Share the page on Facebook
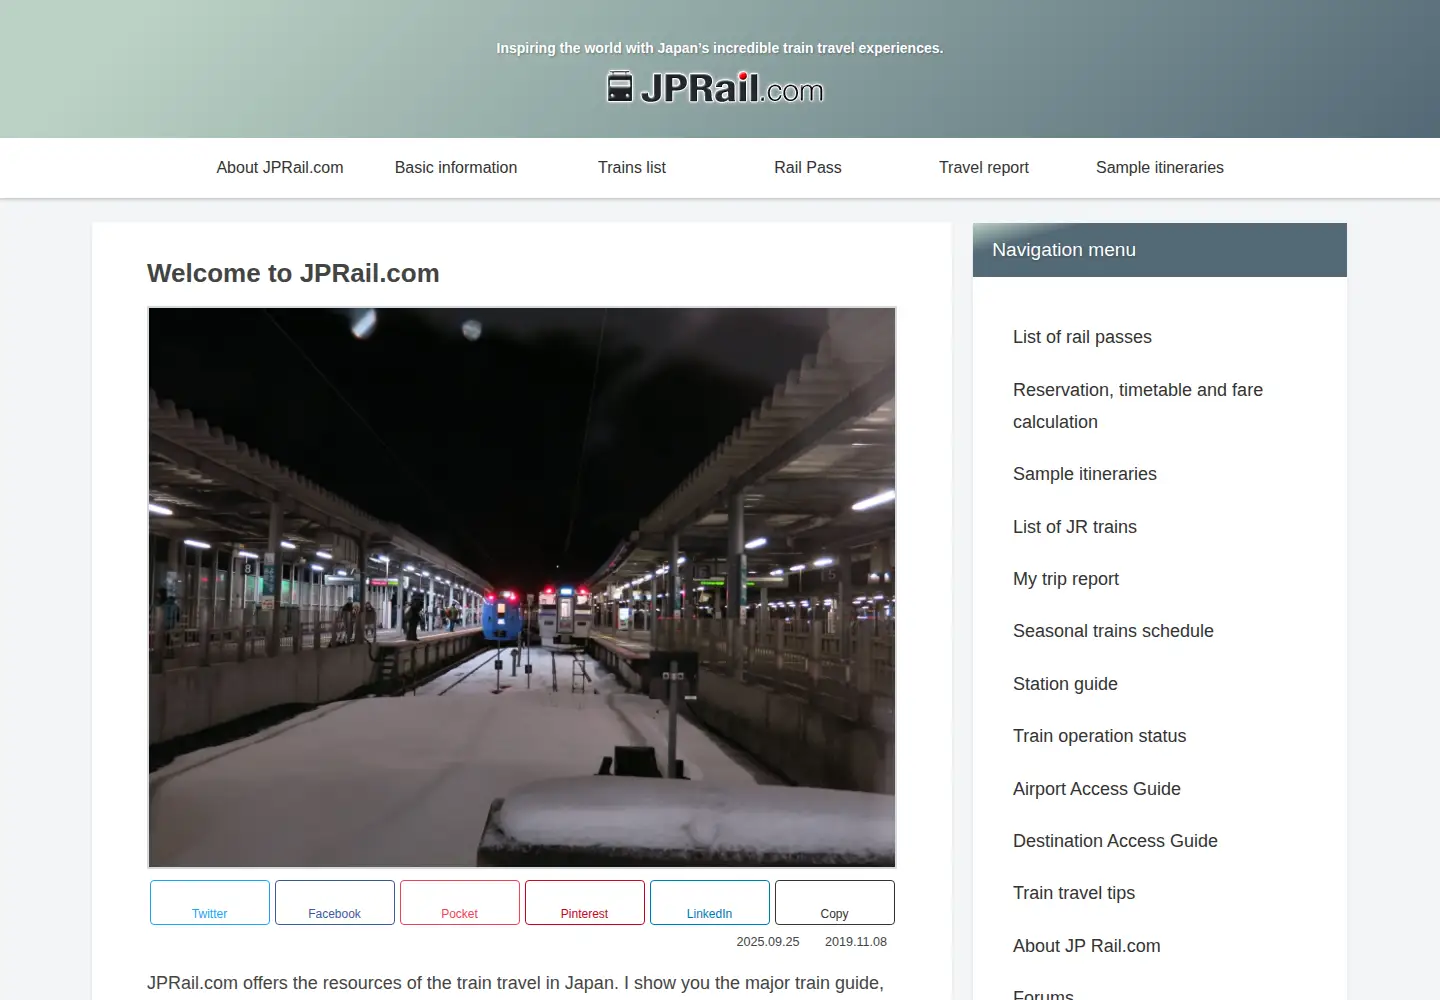The width and height of the screenshot is (1440, 1000). coord(335,902)
